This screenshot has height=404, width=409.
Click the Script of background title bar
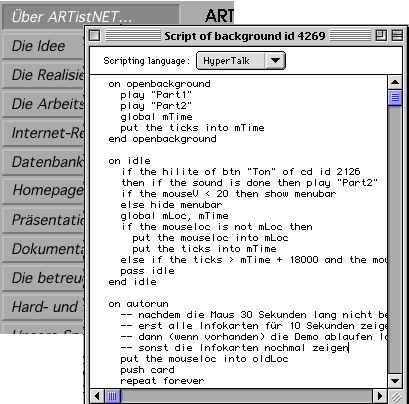tap(245, 35)
